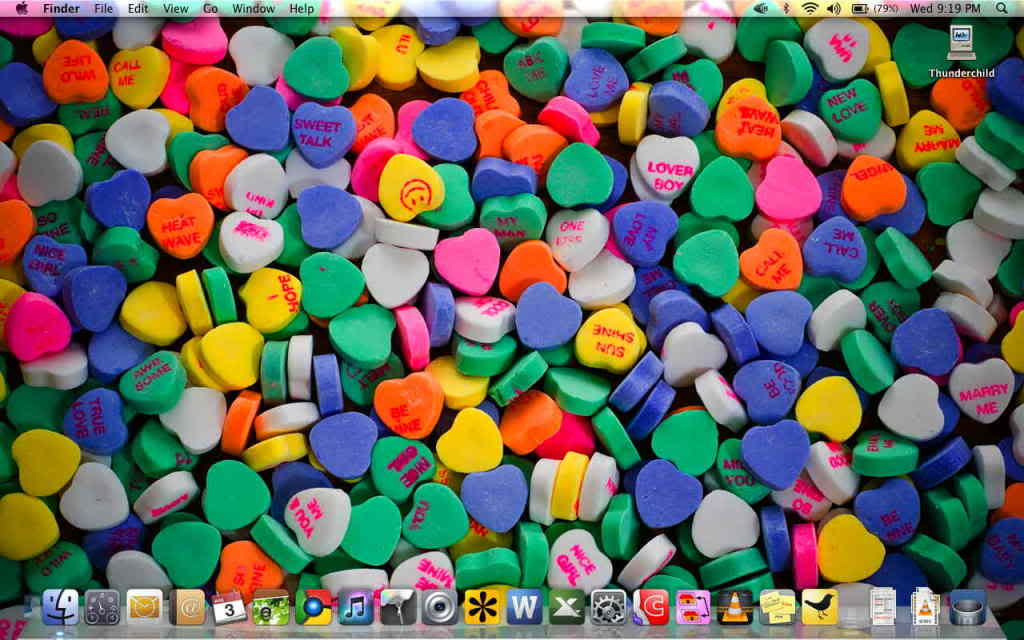Open the Go menu
Image resolution: width=1024 pixels, height=640 pixels.
(x=210, y=8)
